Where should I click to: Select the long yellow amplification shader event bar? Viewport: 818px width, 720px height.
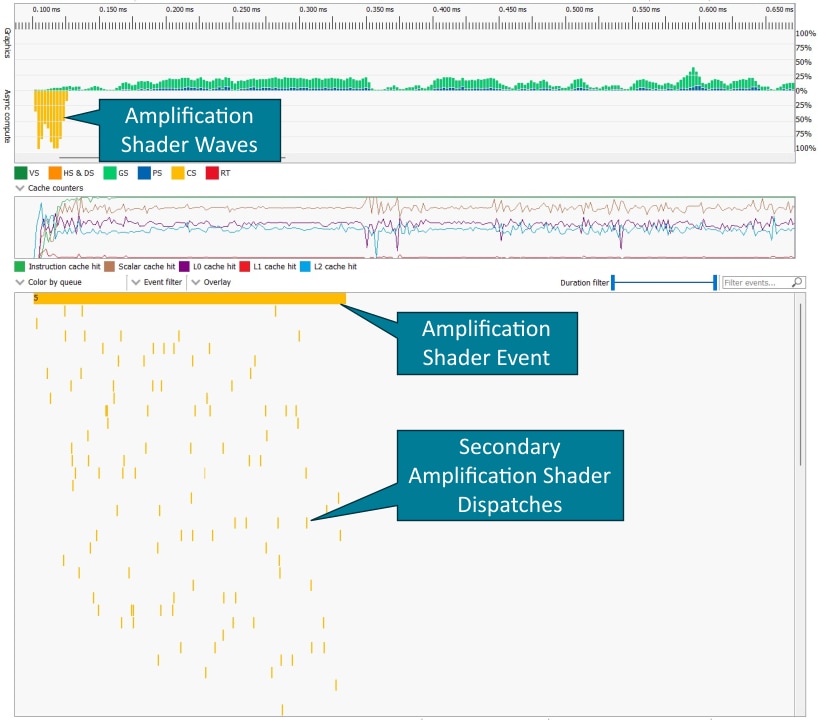tap(190, 298)
